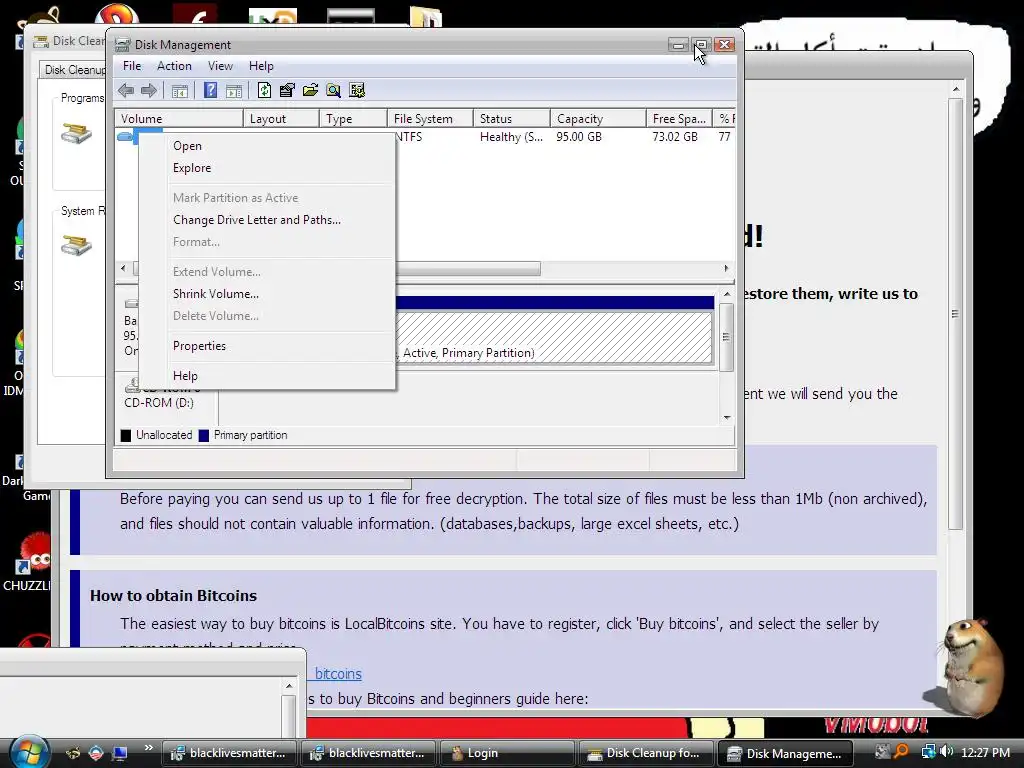Click the settings toolbar icon at end

pos(357,90)
